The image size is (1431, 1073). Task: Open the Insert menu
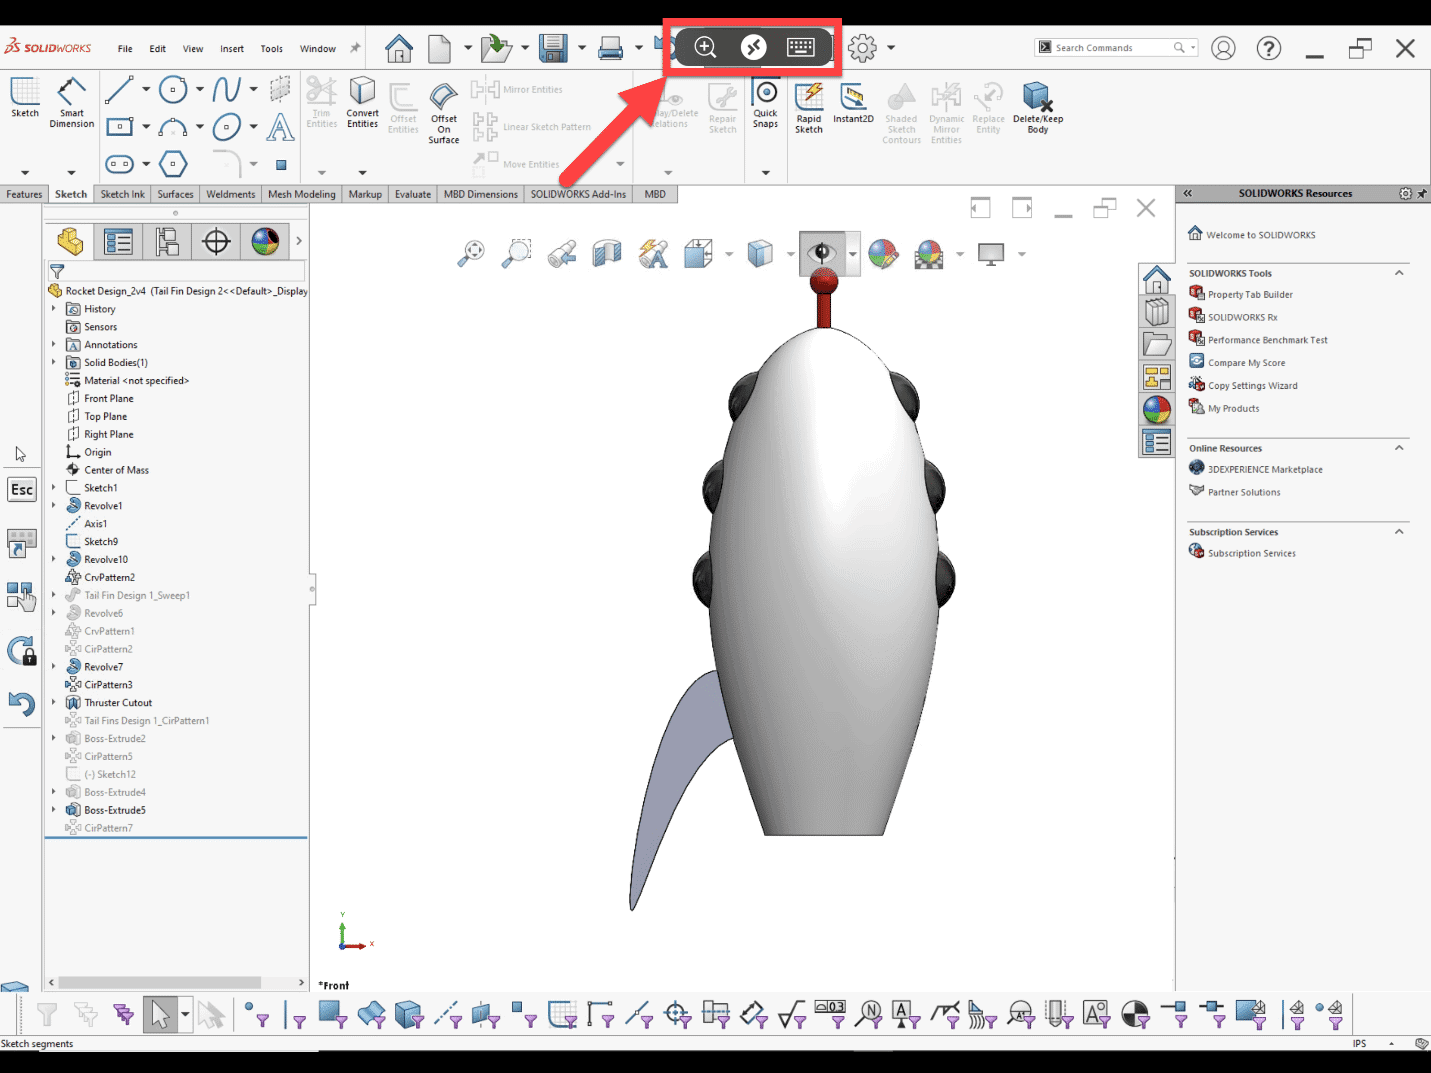coord(232,49)
